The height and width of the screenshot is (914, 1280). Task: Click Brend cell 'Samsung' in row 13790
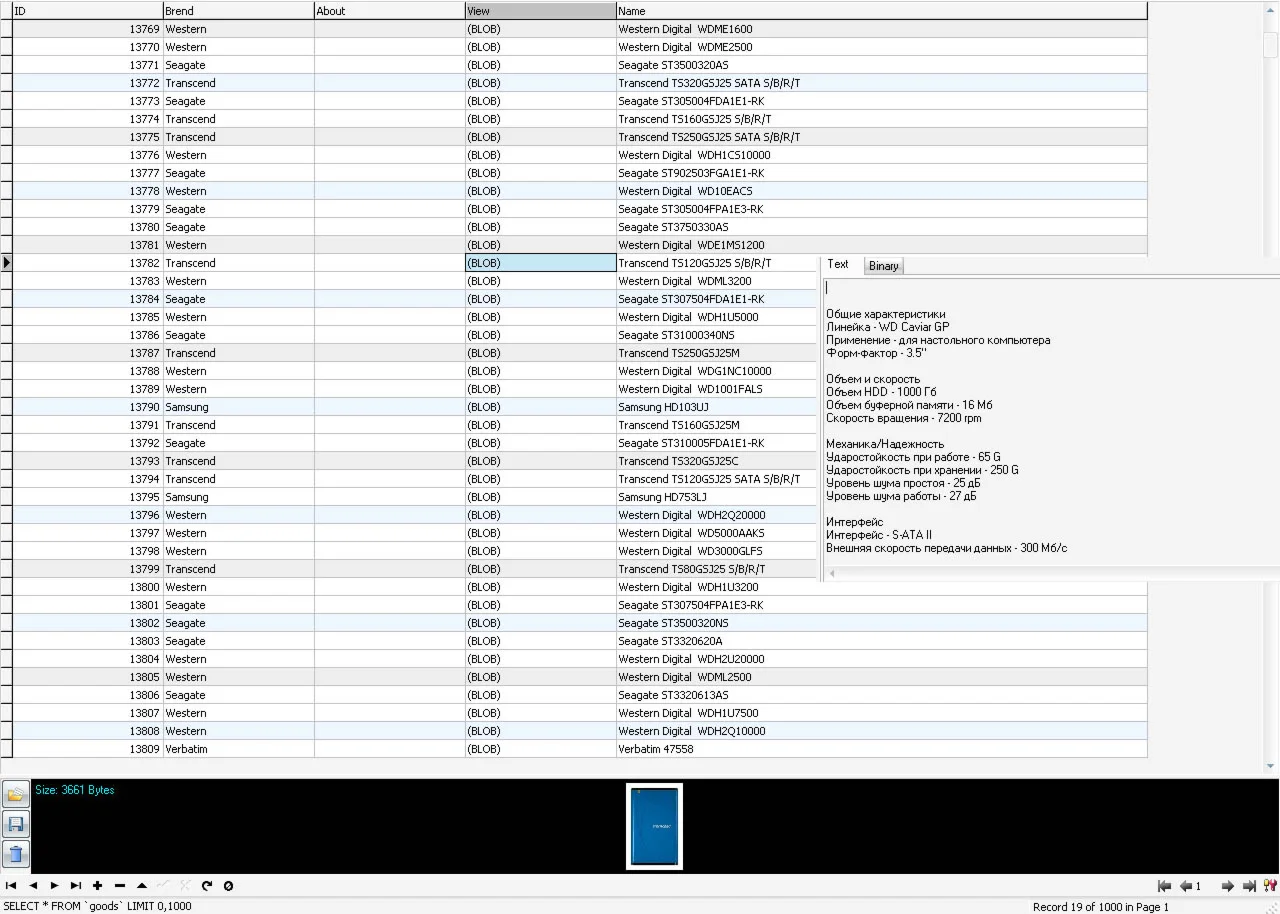tap(238, 407)
